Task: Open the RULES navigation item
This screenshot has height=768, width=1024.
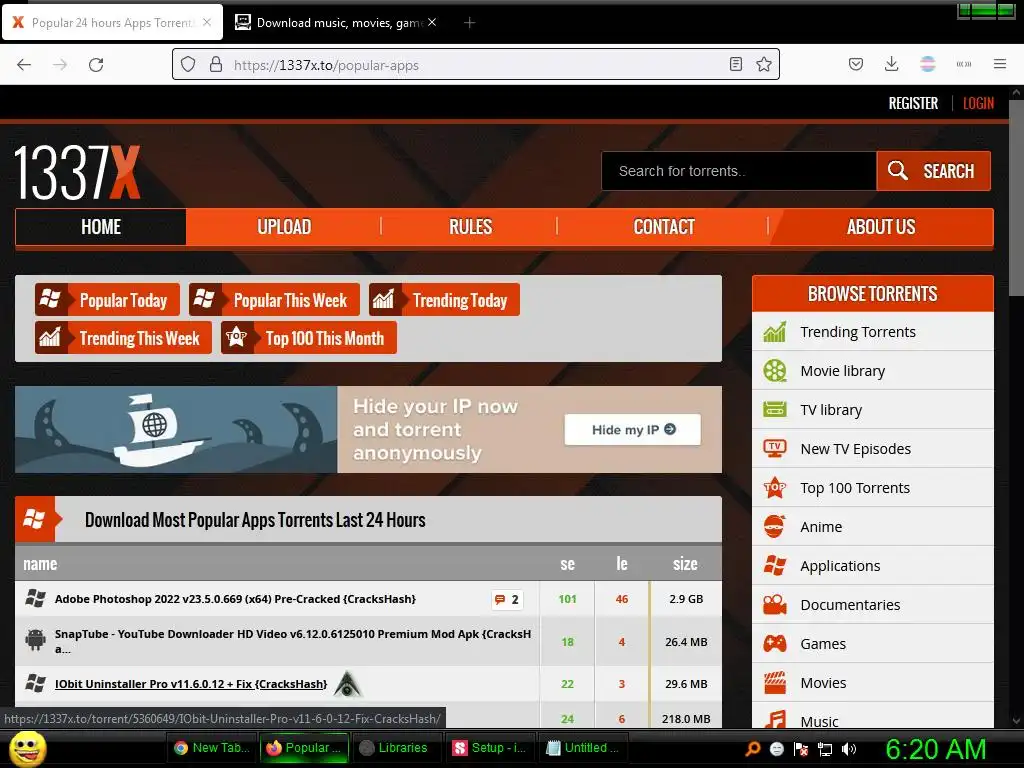Action: (x=470, y=227)
